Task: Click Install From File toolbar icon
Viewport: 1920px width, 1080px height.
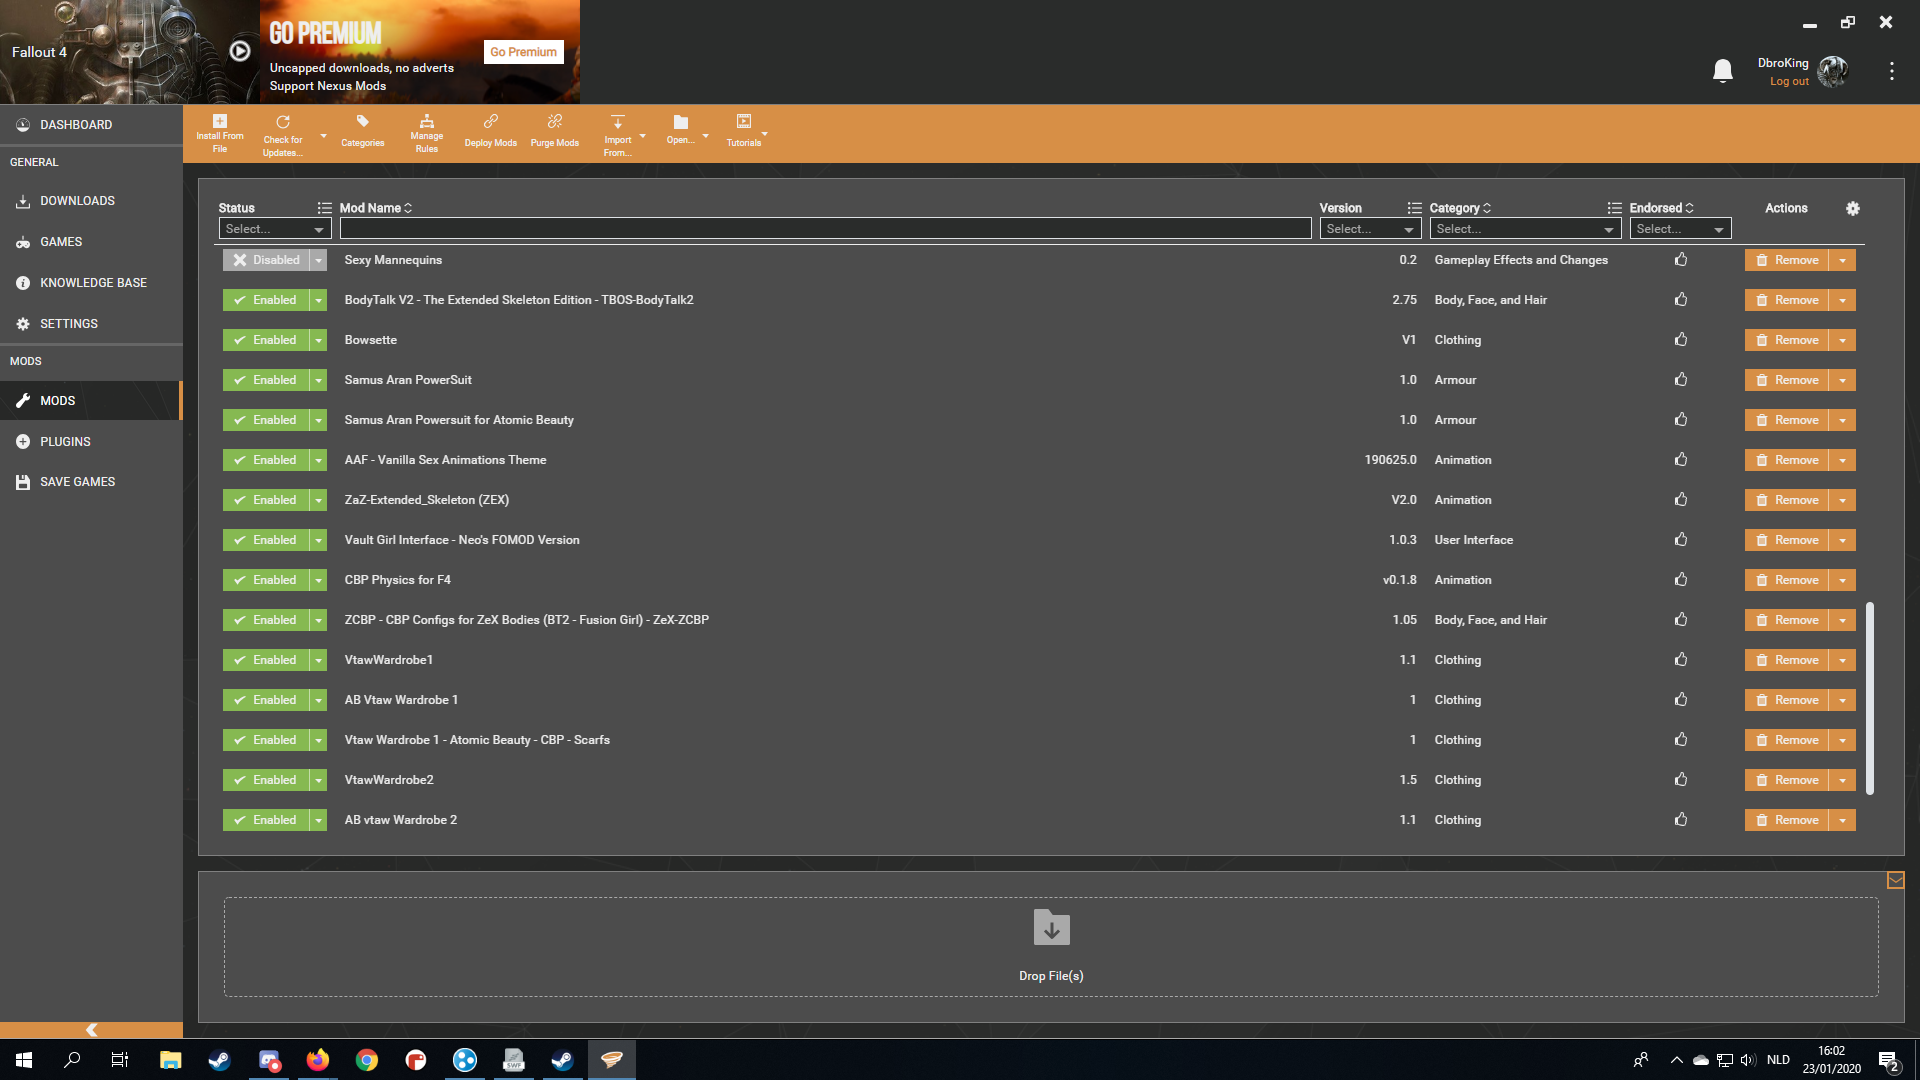Action: click(x=220, y=121)
